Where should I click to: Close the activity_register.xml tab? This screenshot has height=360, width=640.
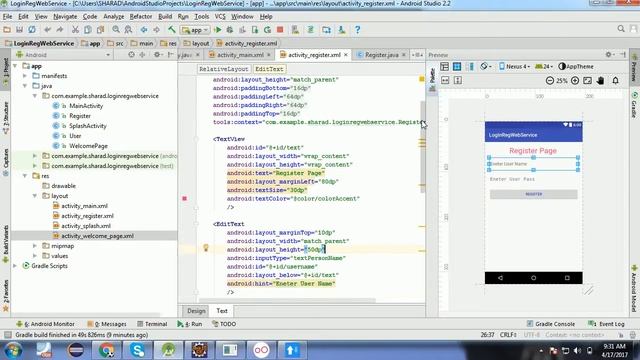[346, 55]
